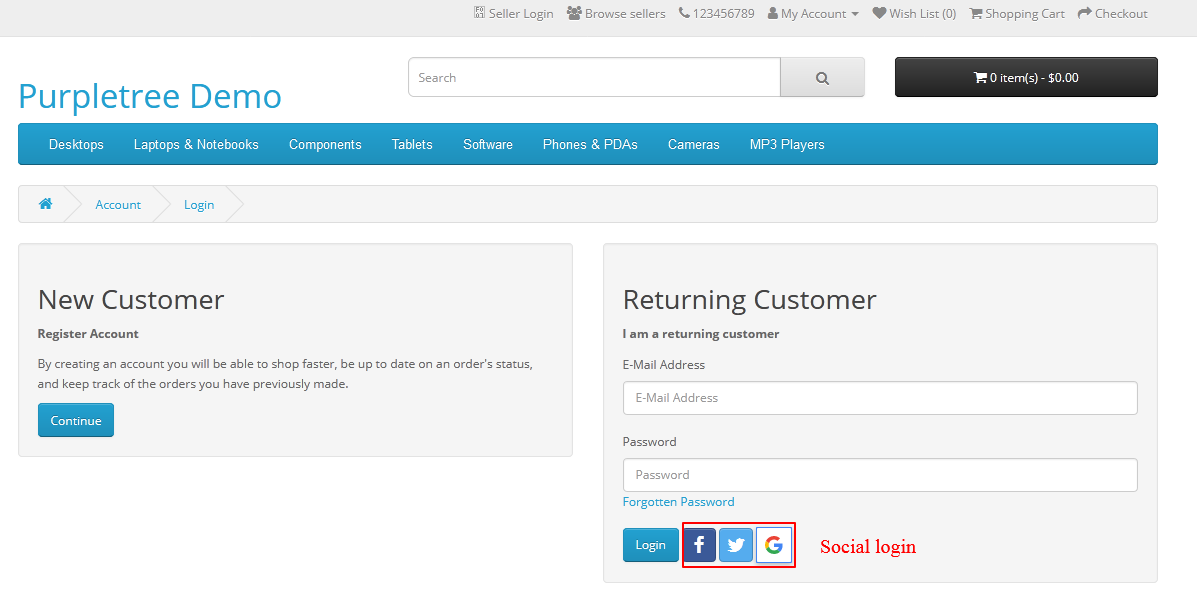Open Wish List (0)

click(x=914, y=14)
